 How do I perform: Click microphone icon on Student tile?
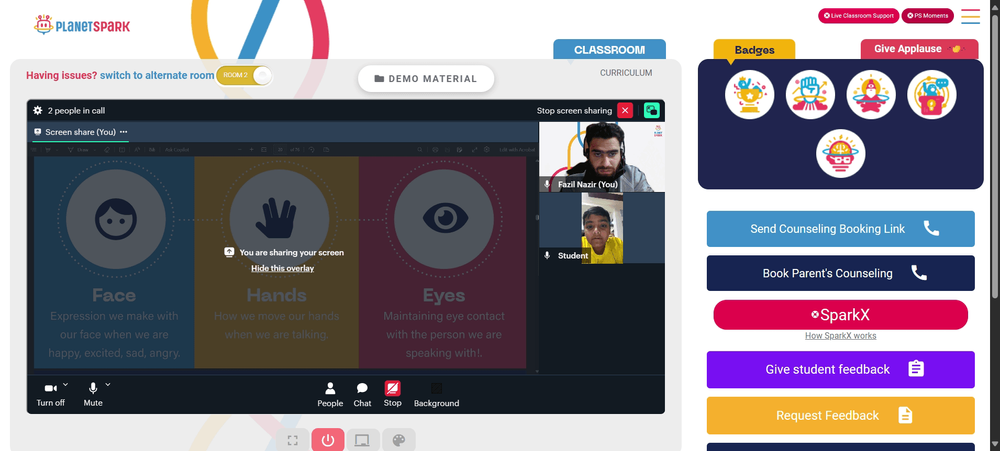click(547, 255)
